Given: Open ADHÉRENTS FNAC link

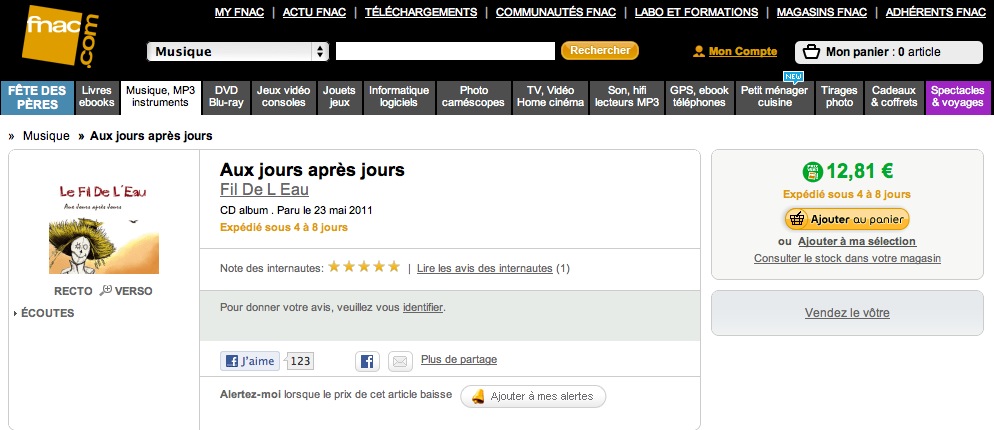Looking at the screenshot, I should tap(936, 12).
